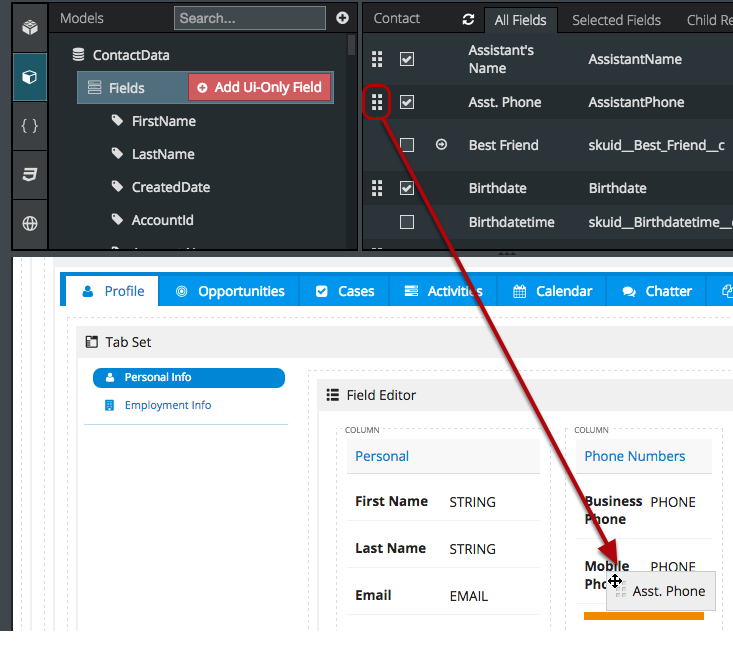Viewport: 733px width, 672px height.
Task: Click the drag handle beside Asst. Phone
Action: [377, 102]
